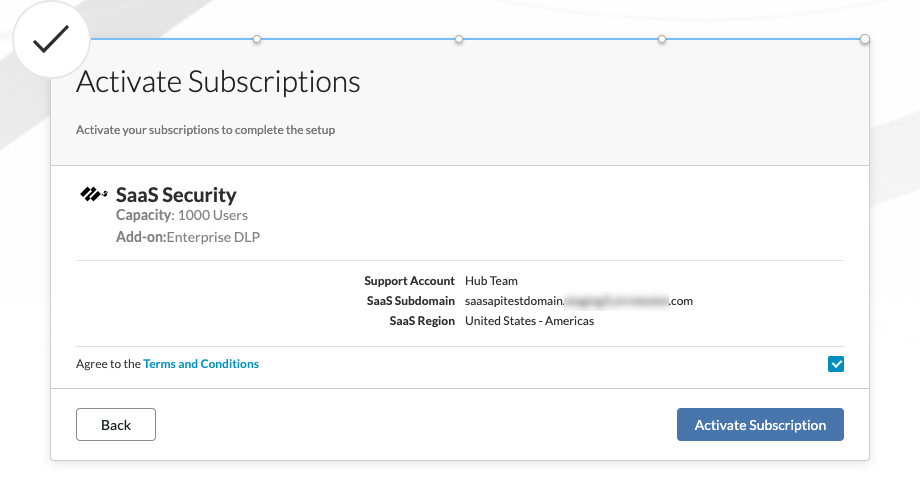The image size is (920, 496).
Task: Click the Capacity 1000 Users text
Action: point(182,215)
